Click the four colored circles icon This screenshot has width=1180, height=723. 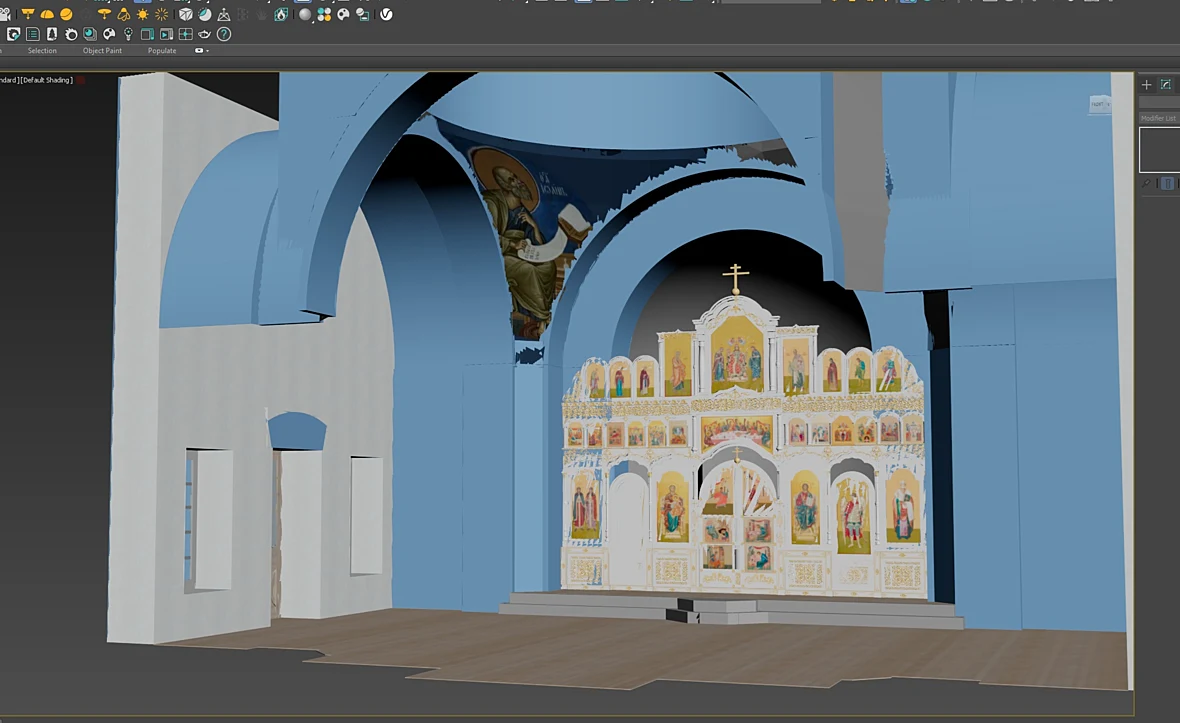[x=324, y=14]
